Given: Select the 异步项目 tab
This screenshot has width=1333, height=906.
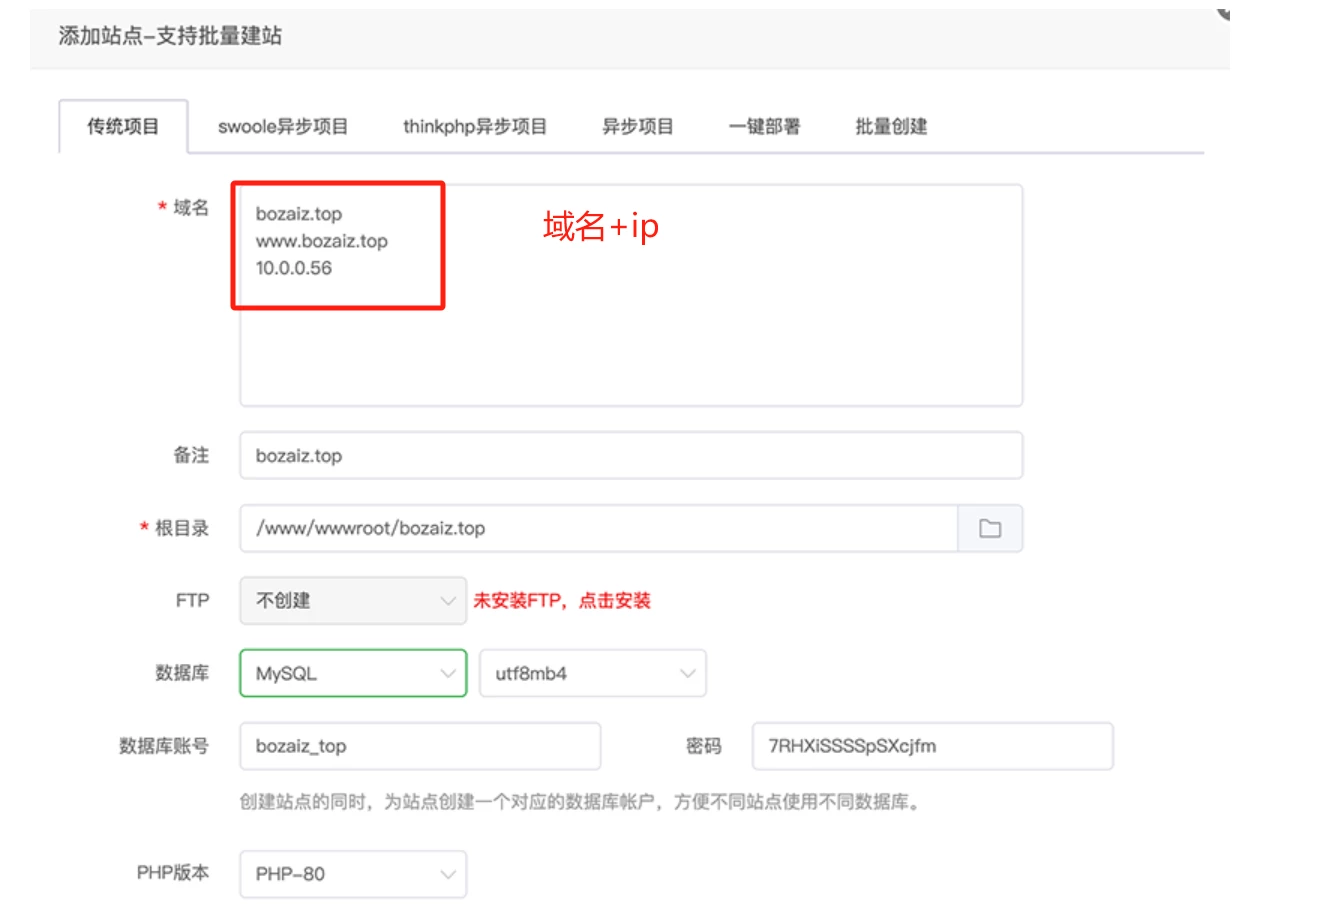Looking at the screenshot, I should coord(637,127).
